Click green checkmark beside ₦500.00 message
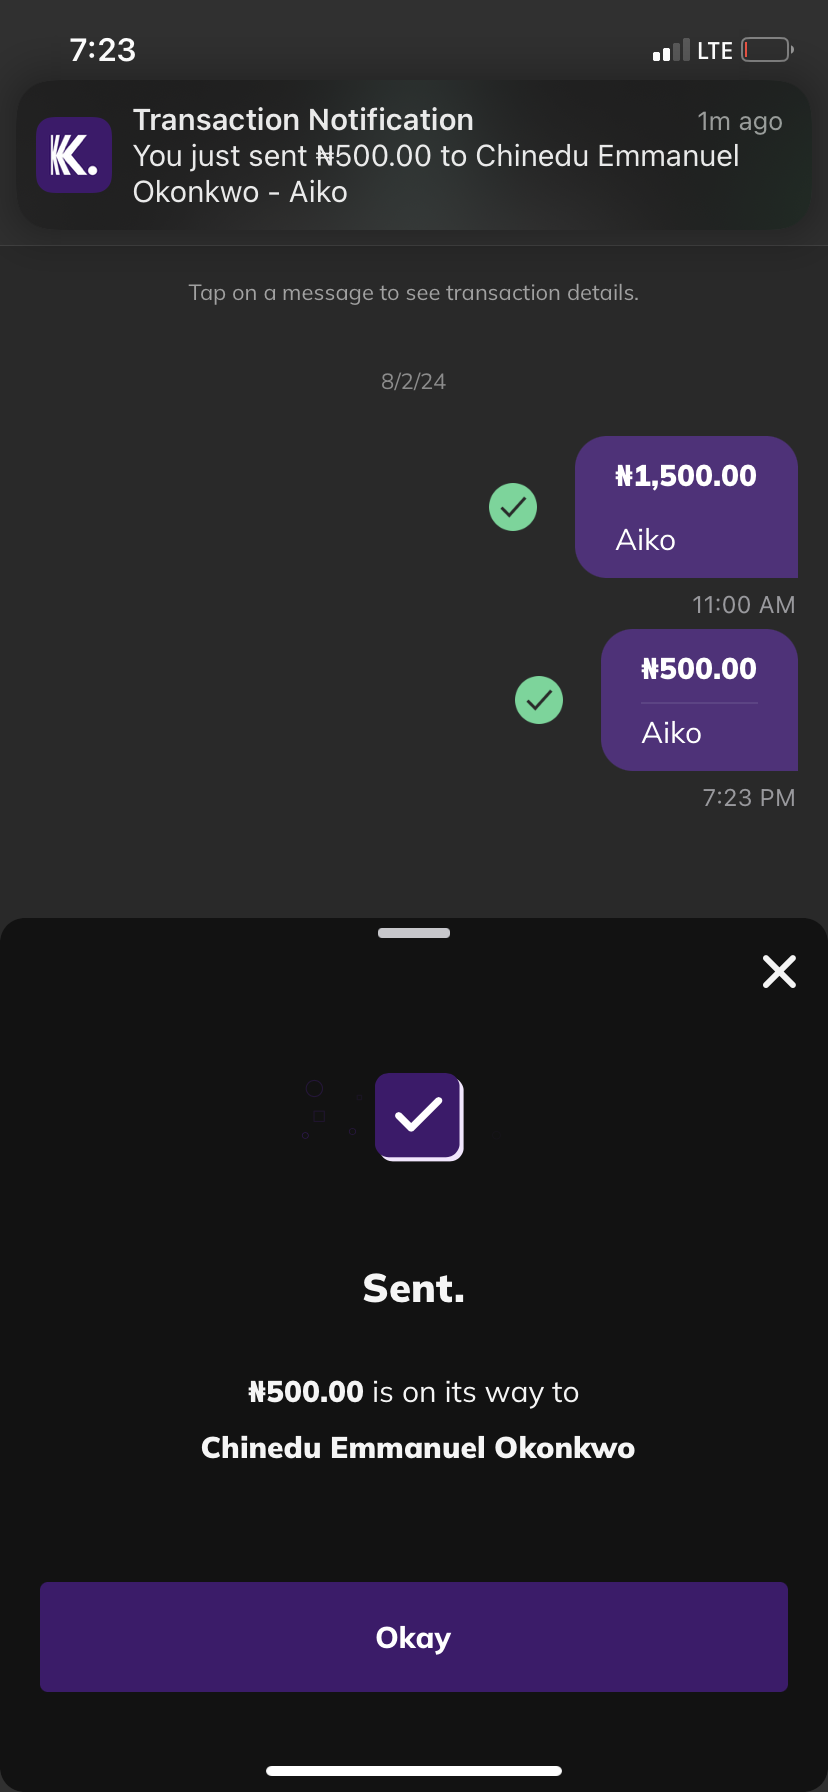 [539, 700]
